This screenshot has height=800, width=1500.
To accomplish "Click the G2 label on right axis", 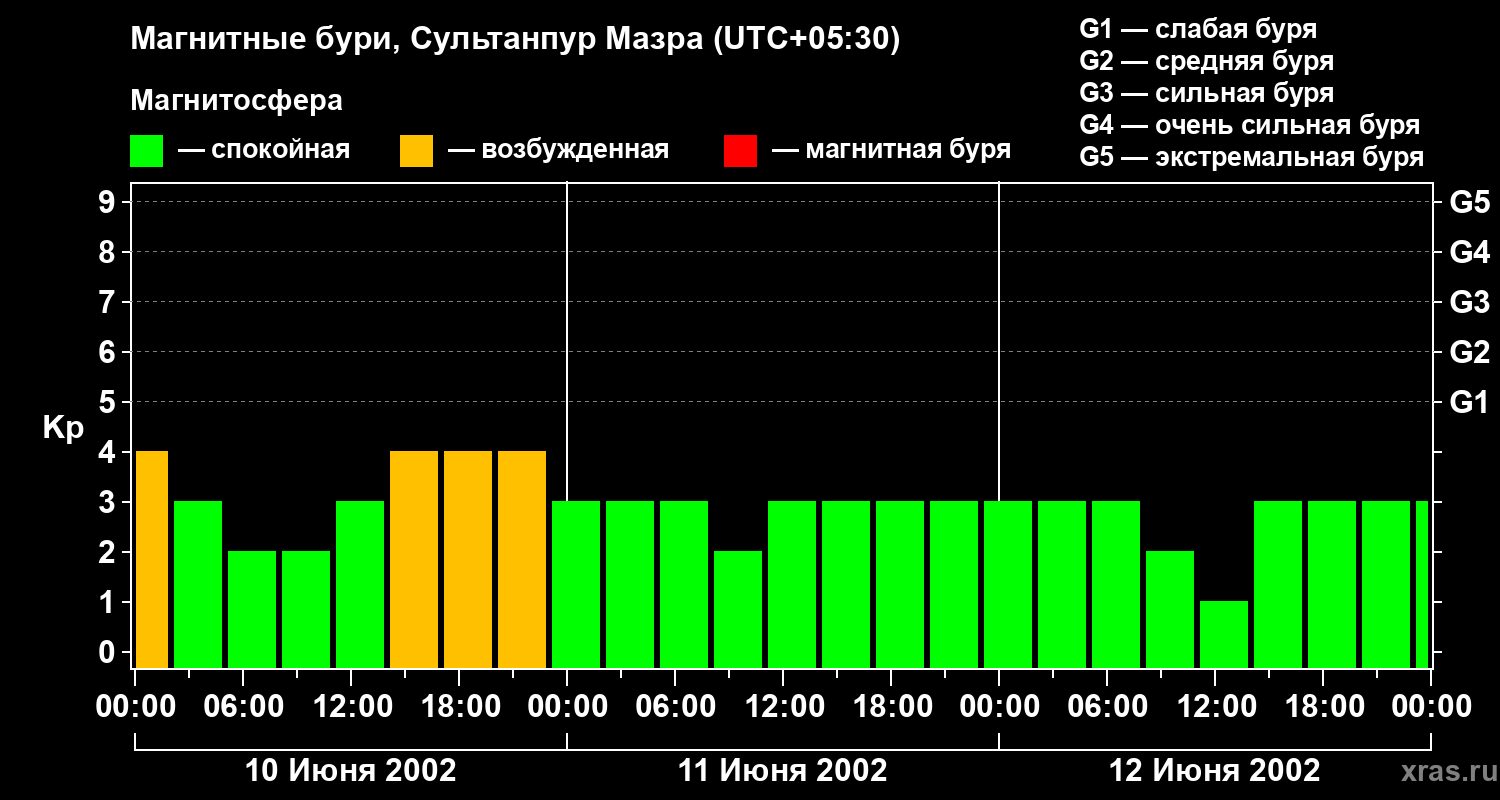I will click(1470, 353).
